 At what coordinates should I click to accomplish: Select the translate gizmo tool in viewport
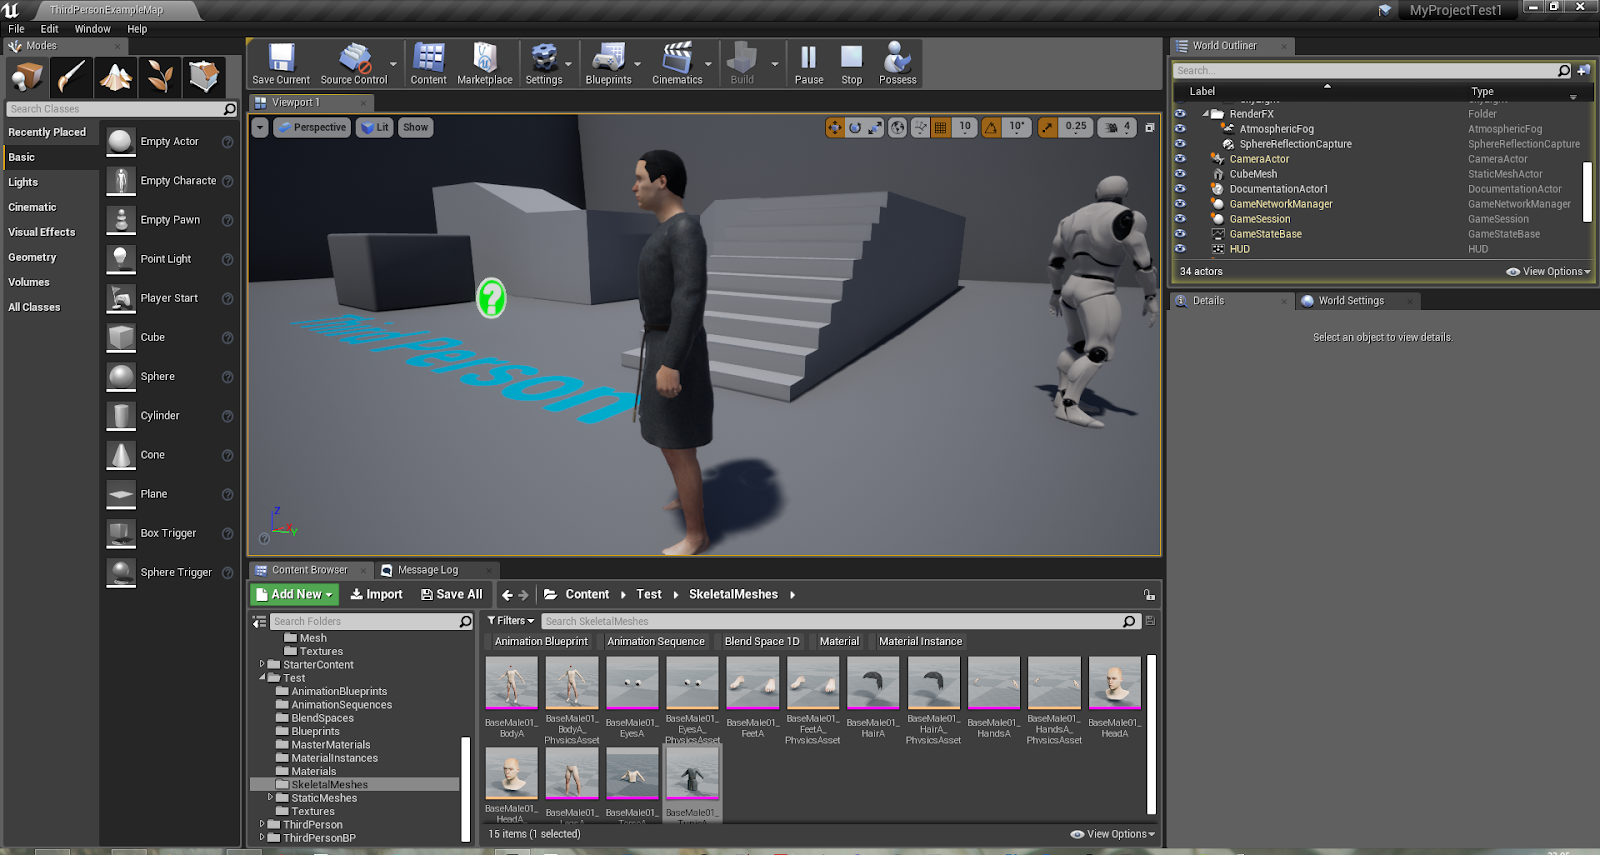pyautogui.click(x=835, y=127)
